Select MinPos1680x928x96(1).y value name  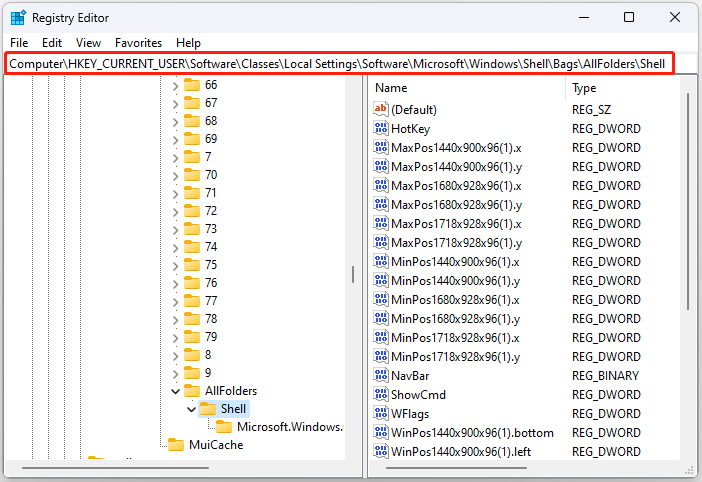[455, 319]
